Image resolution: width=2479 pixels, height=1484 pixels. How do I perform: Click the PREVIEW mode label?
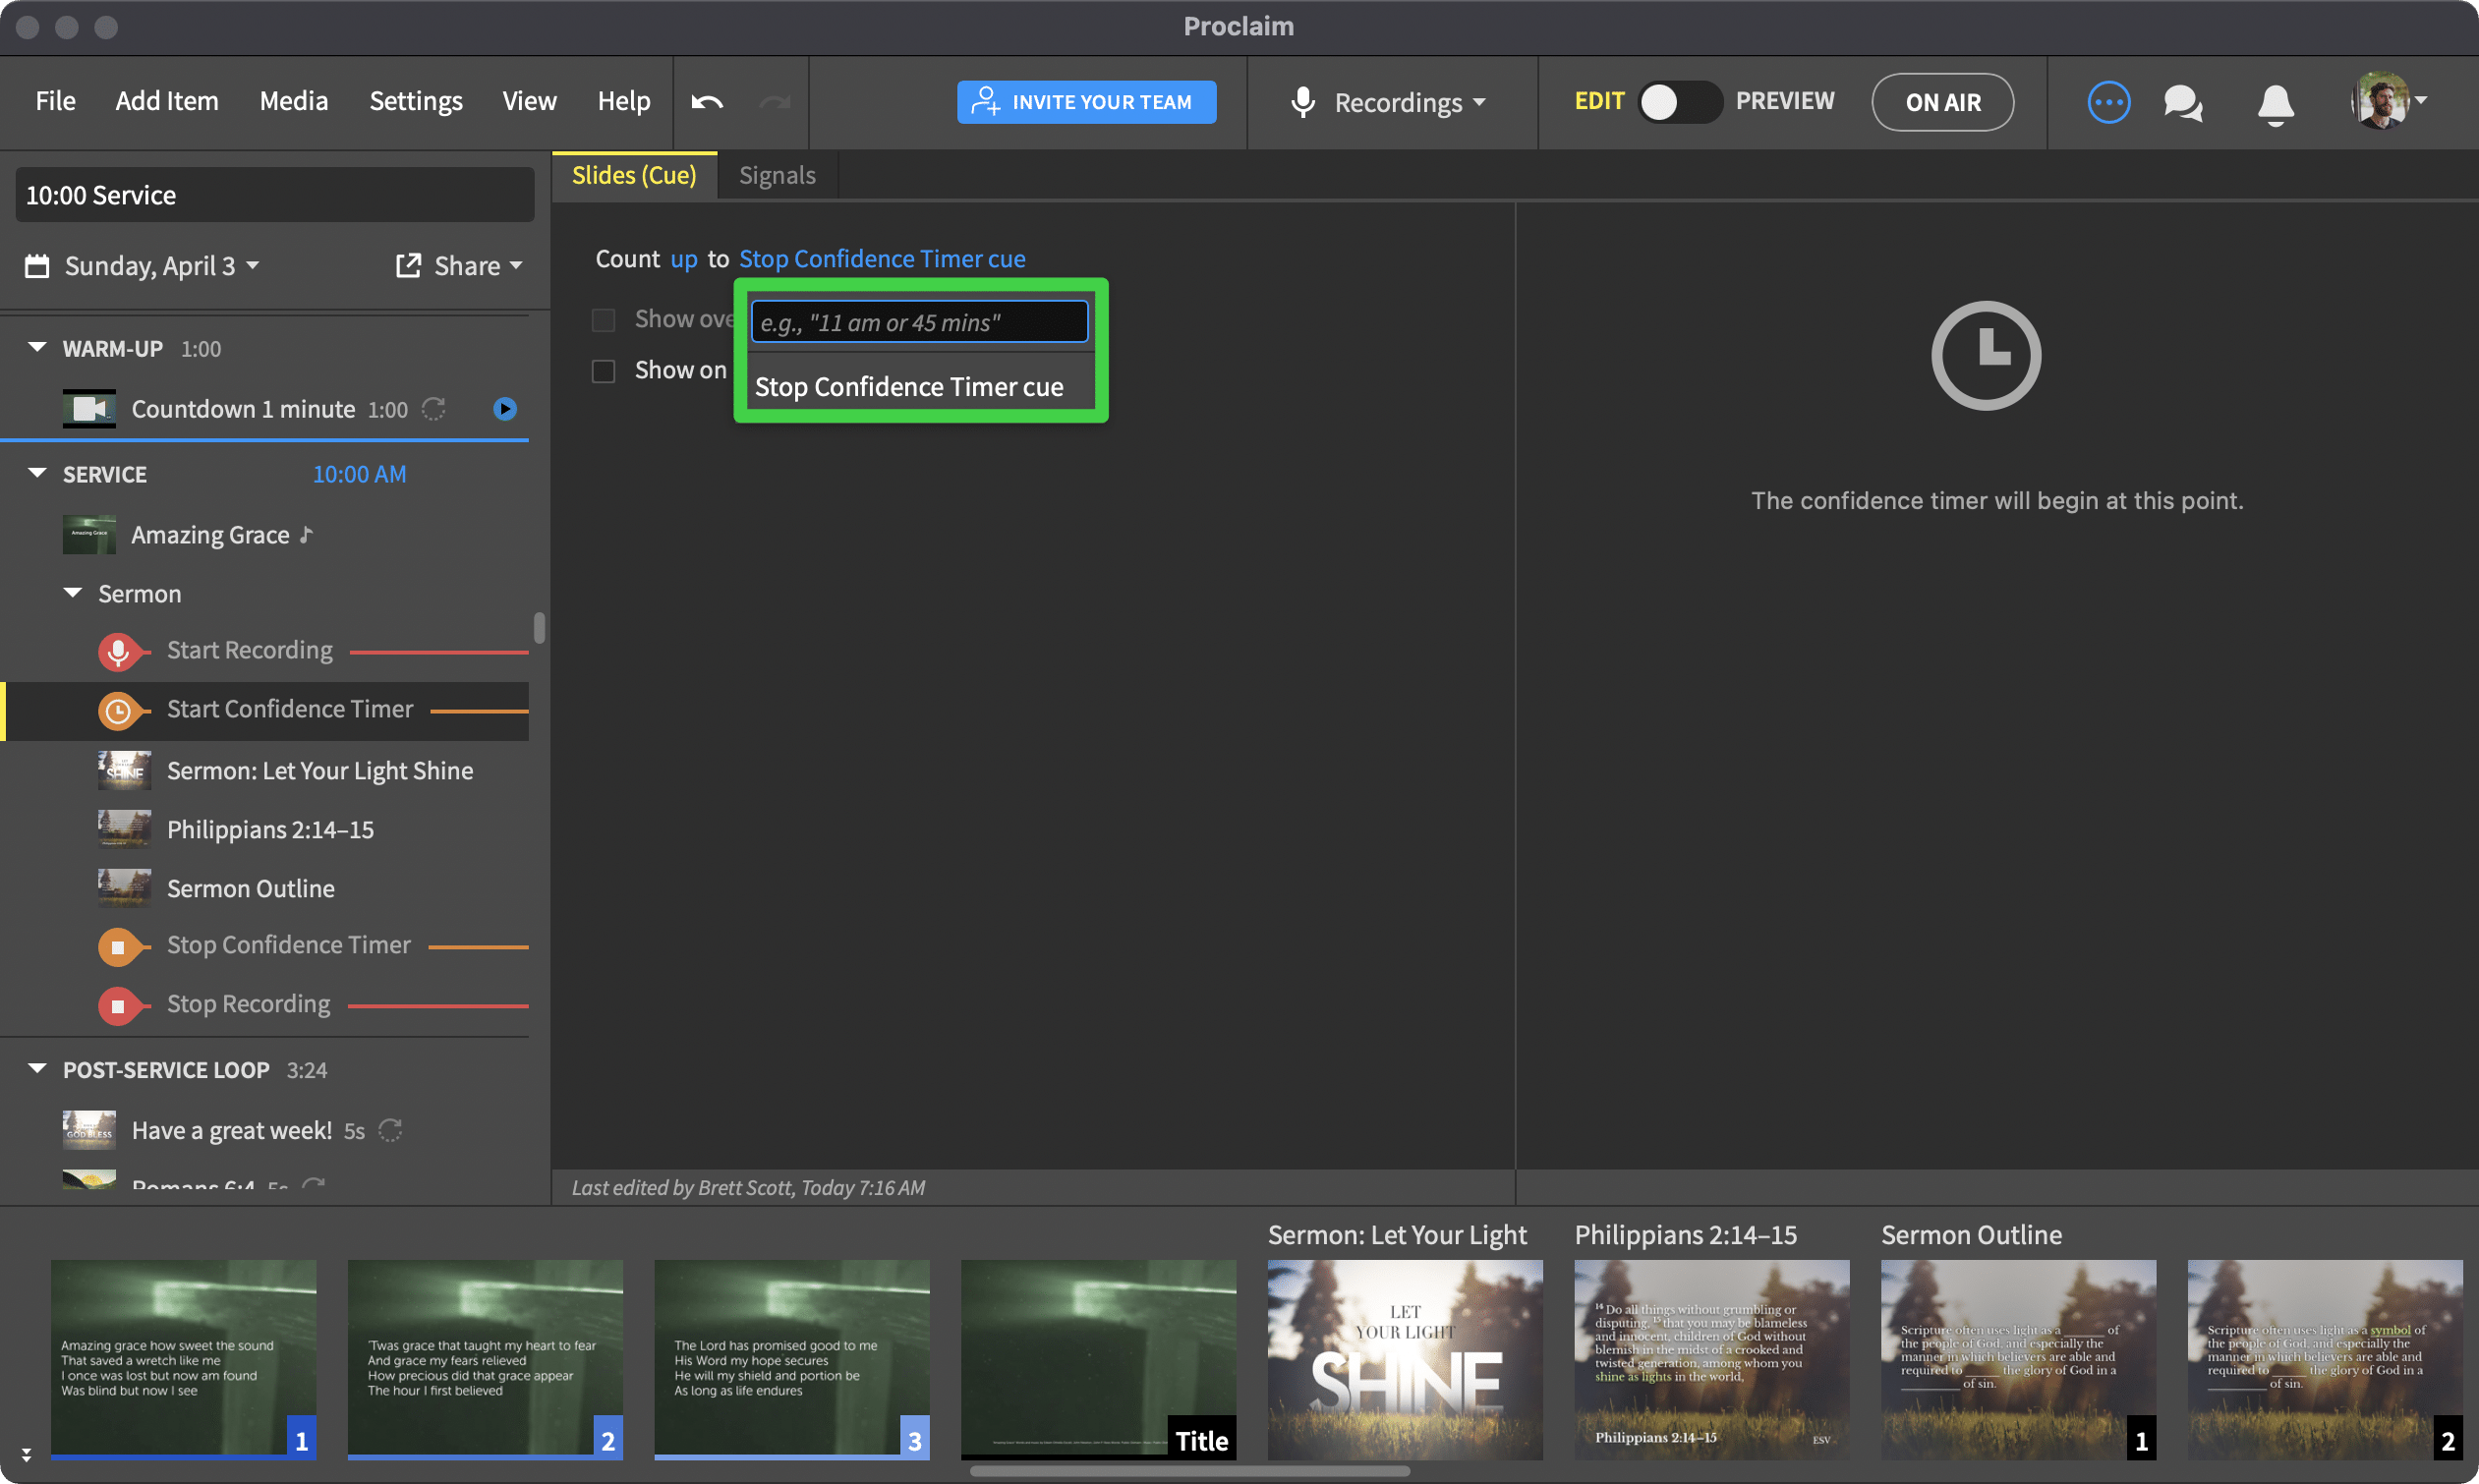1785,101
